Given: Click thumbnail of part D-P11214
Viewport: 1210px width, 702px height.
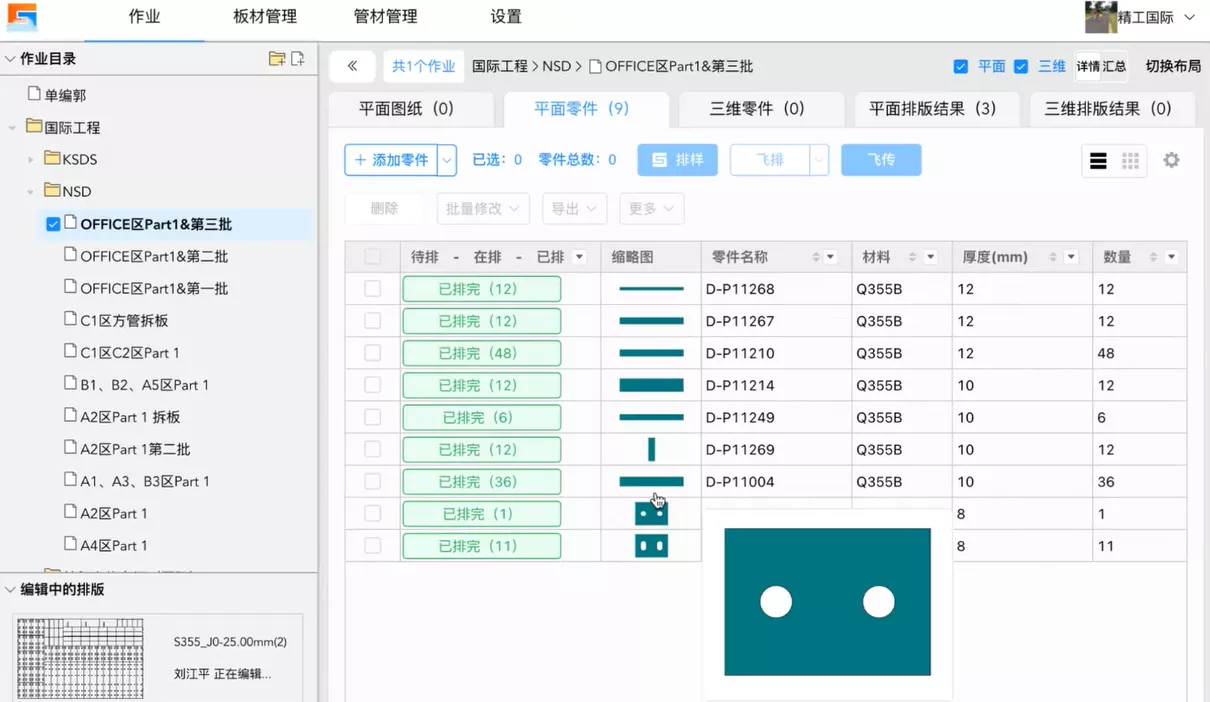Looking at the screenshot, I should (x=651, y=385).
